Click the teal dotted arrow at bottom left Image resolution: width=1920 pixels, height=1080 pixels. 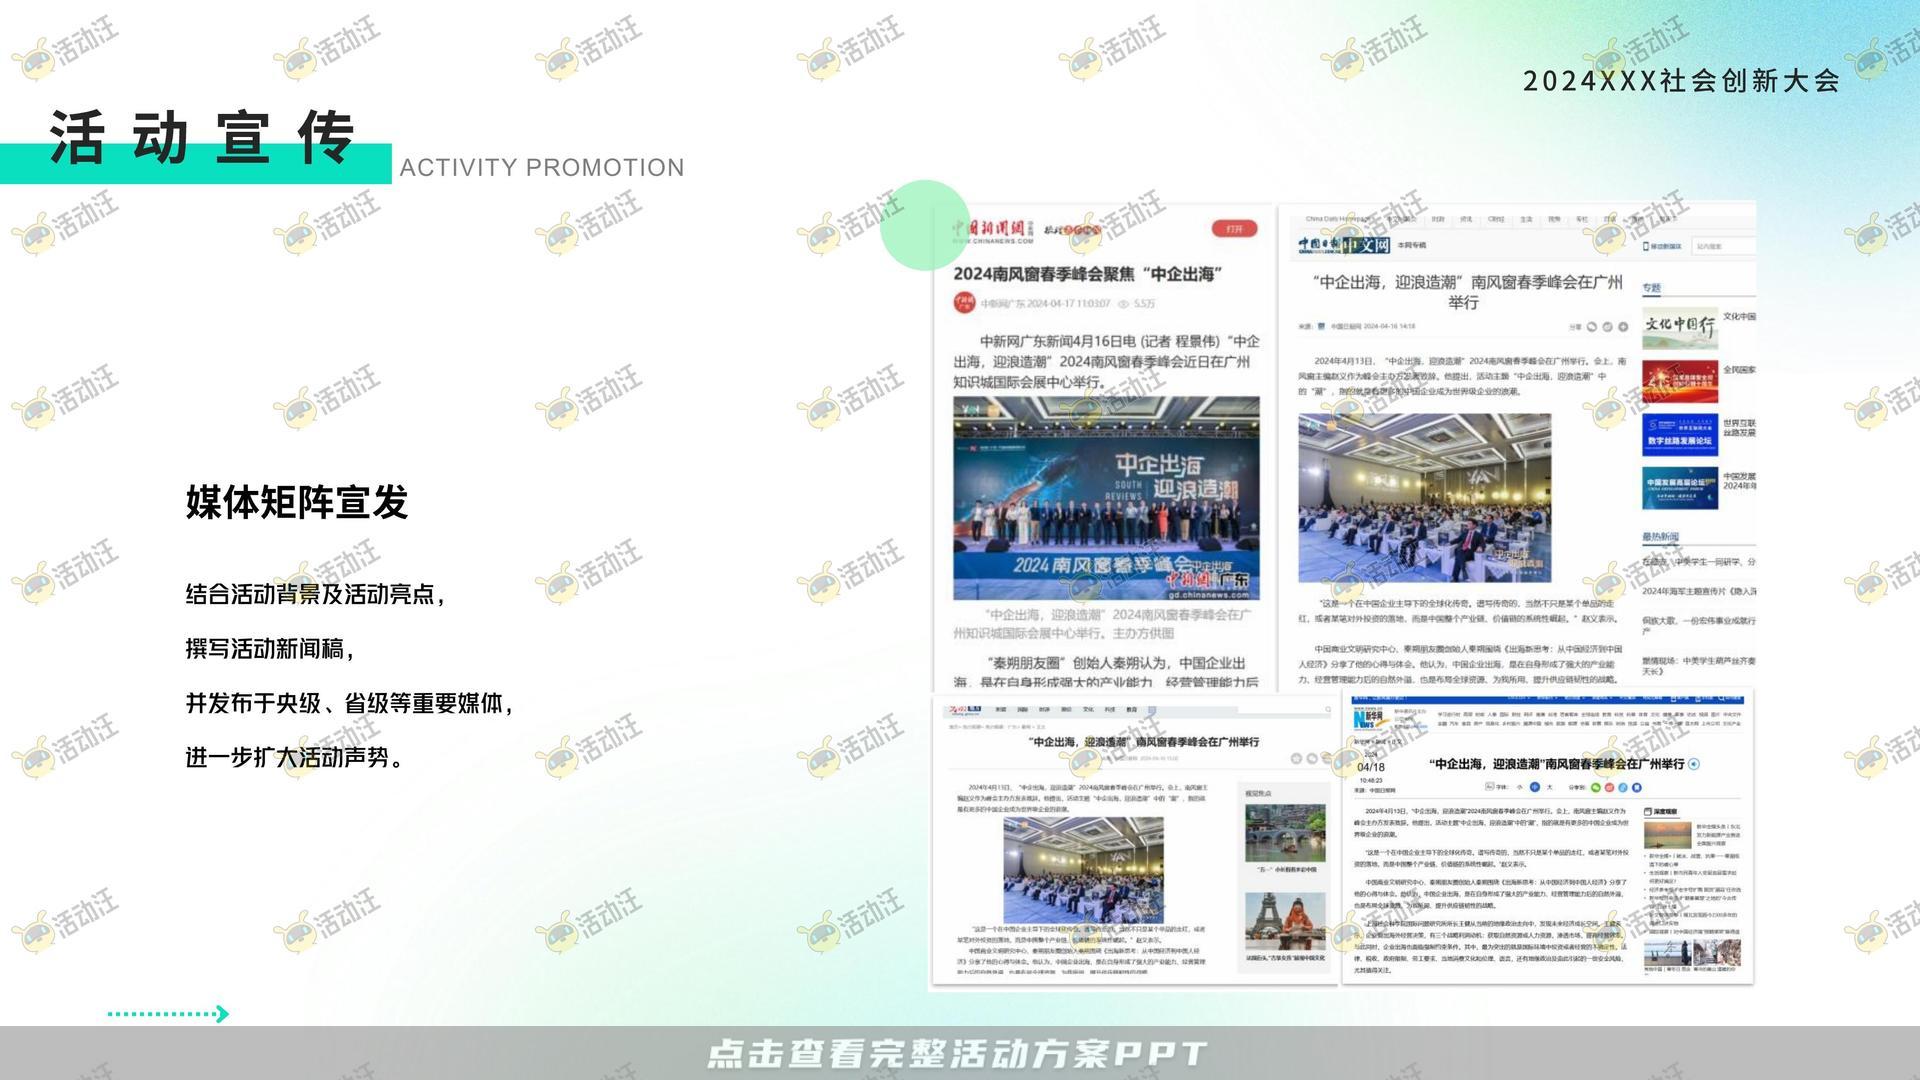pyautogui.click(x=168, y=1014)
